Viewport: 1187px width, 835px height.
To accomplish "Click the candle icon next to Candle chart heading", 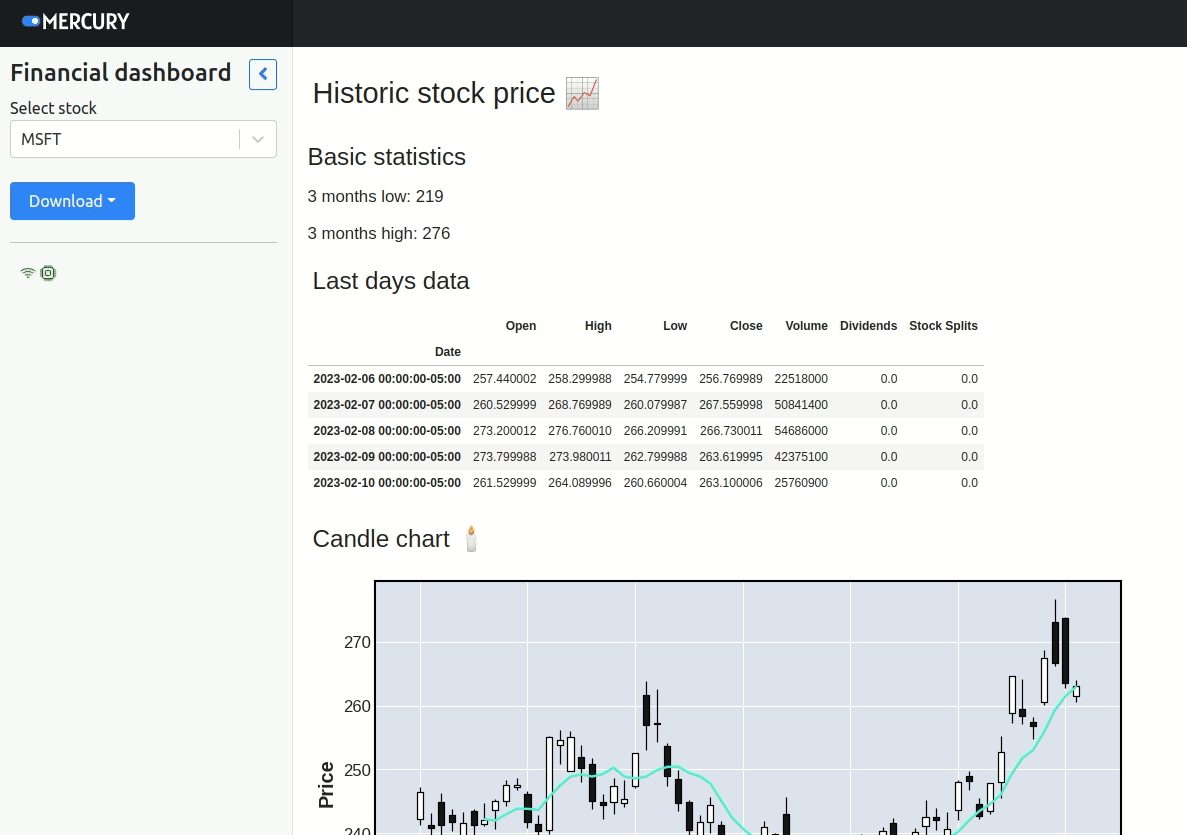I will pos(470,538).
